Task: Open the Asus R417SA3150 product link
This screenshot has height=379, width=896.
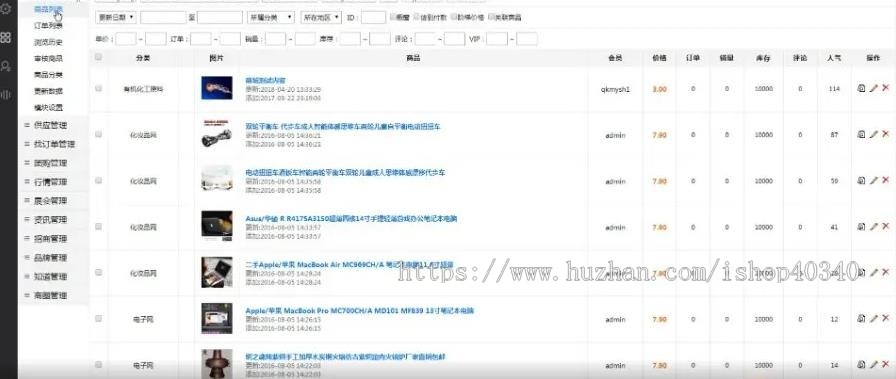Action: click(x=351, y=218)
